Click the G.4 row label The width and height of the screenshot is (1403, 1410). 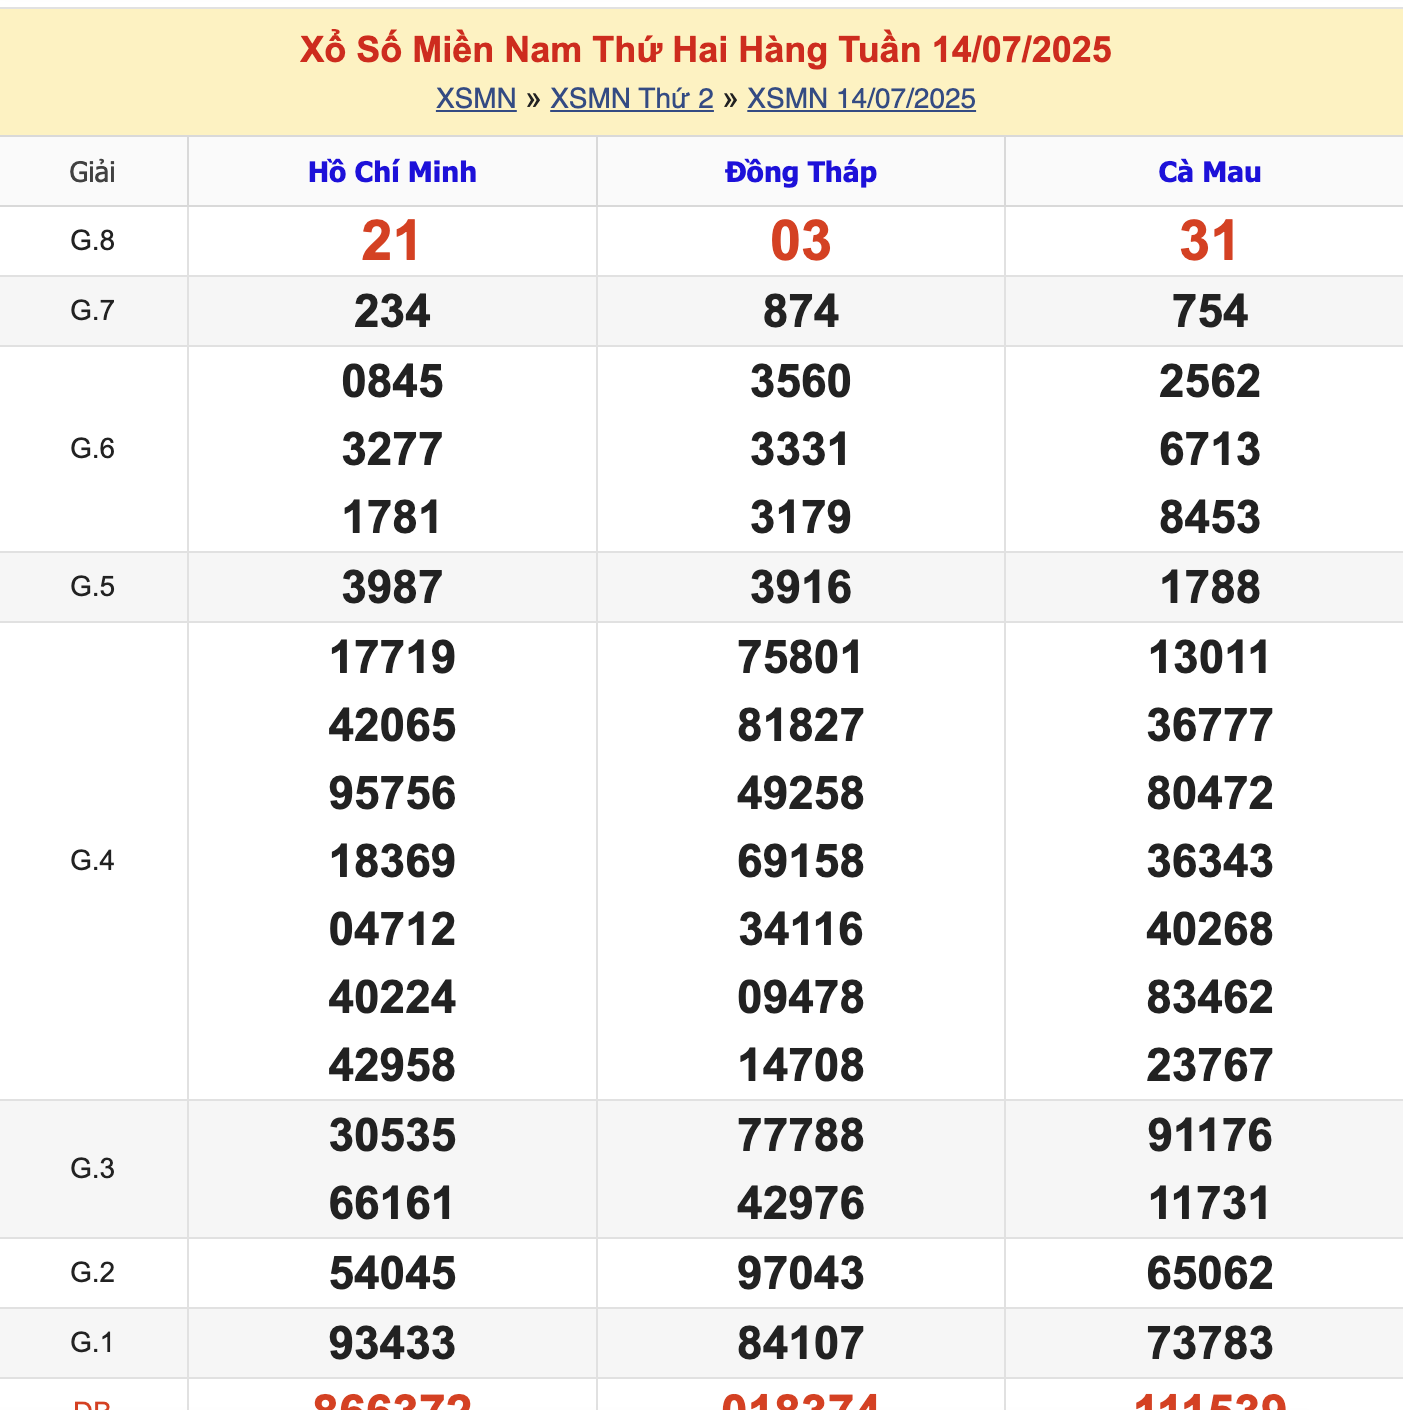pos(93,861)
